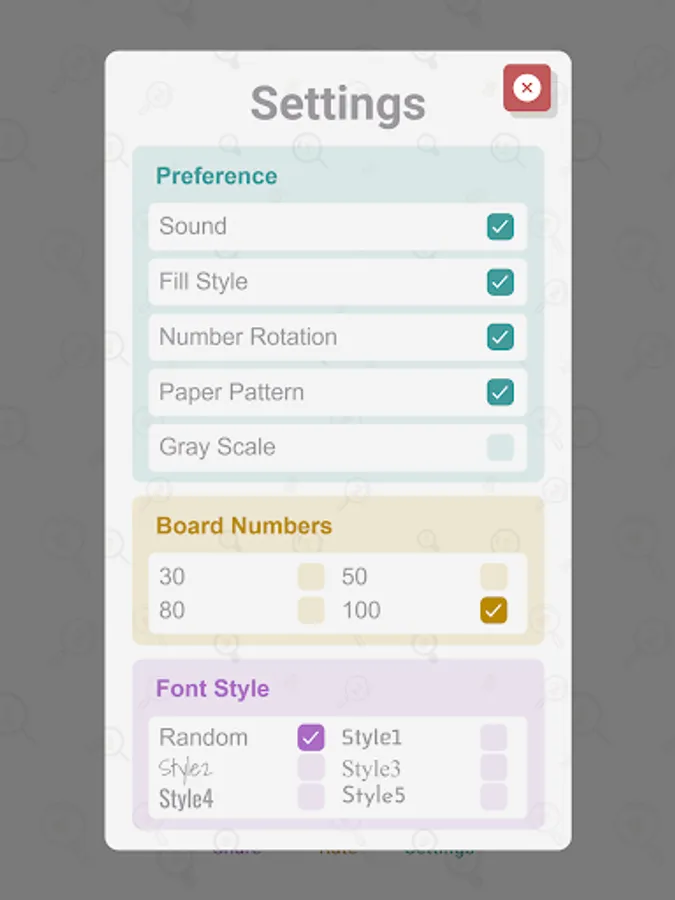Click the Sound preference row label
675x900 pixels.
tap(193, 227)
